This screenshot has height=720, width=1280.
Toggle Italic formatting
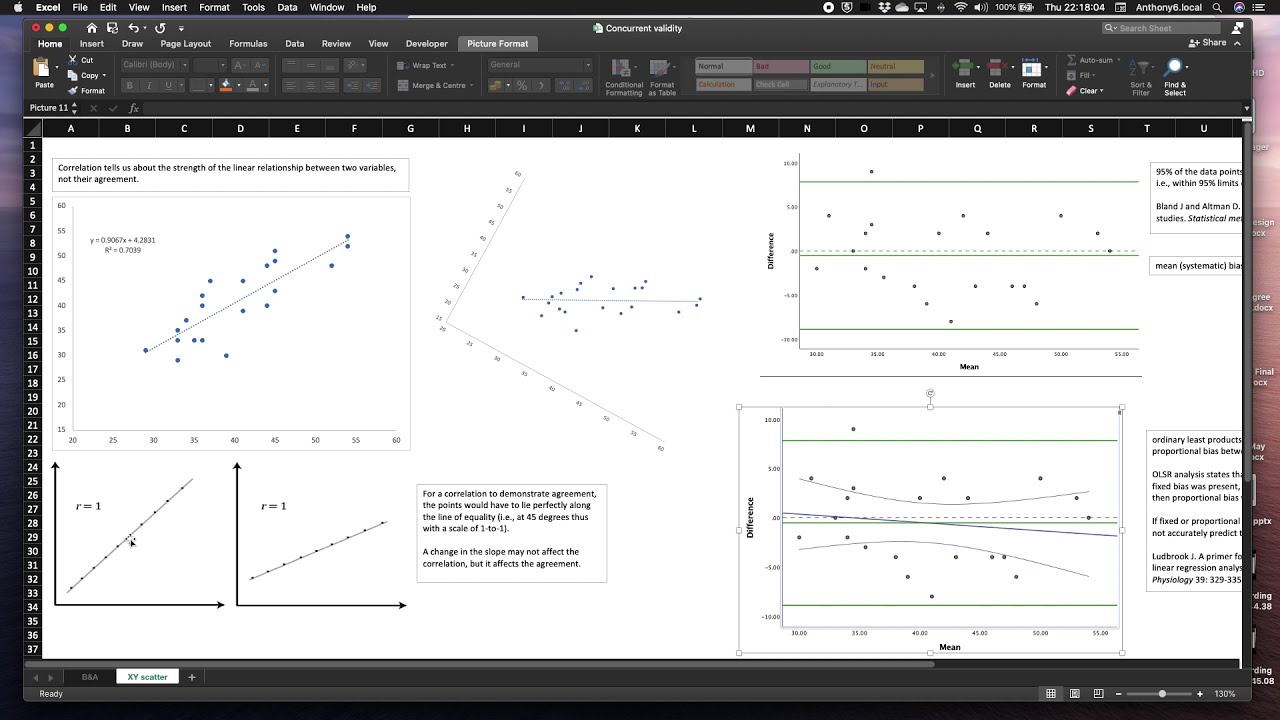pyautogui.click(x=149, y=86)
